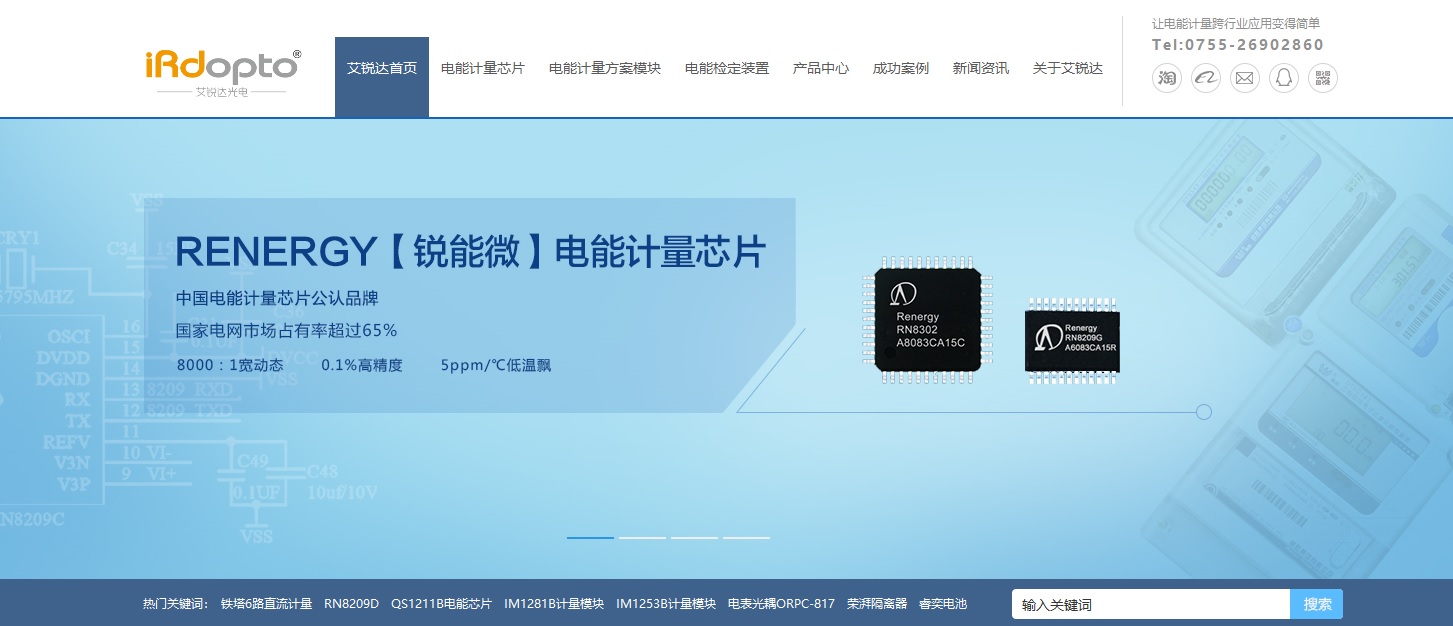The height and width of the screenshot is (626, 1453).
Task: Open the QQ penguin chat icon
Action: pos(1284,78)
